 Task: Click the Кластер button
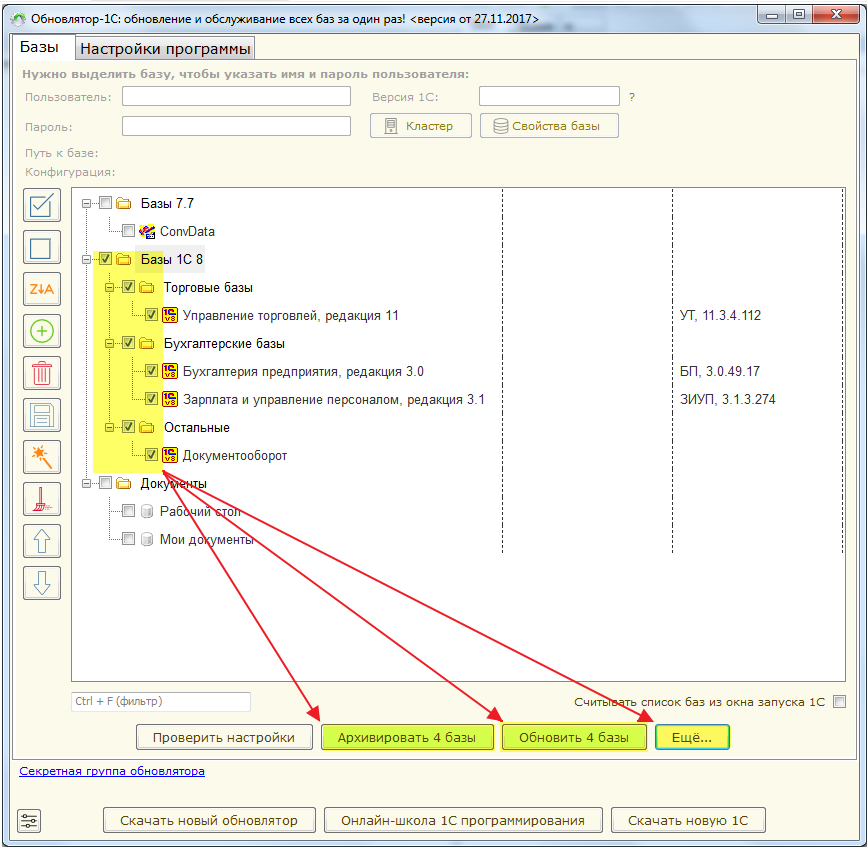point(421,126)
